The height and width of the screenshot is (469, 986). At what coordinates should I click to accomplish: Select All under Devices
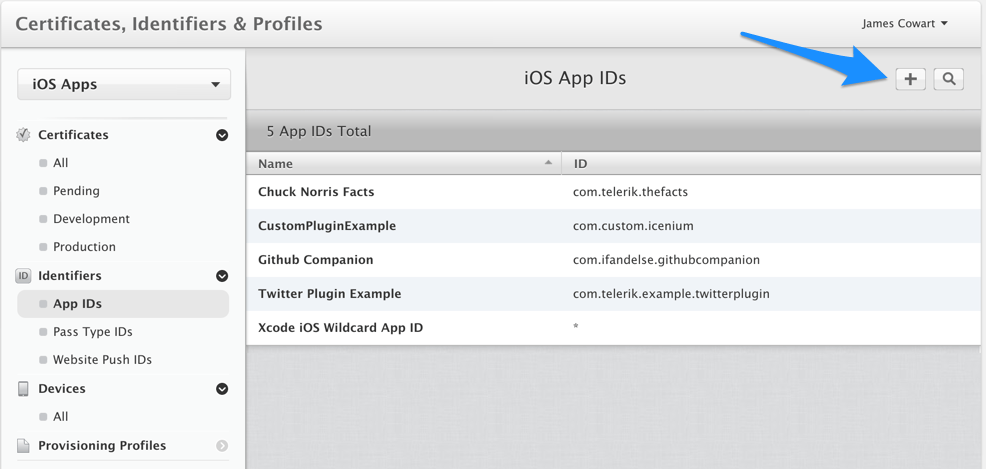click(60, 416)
